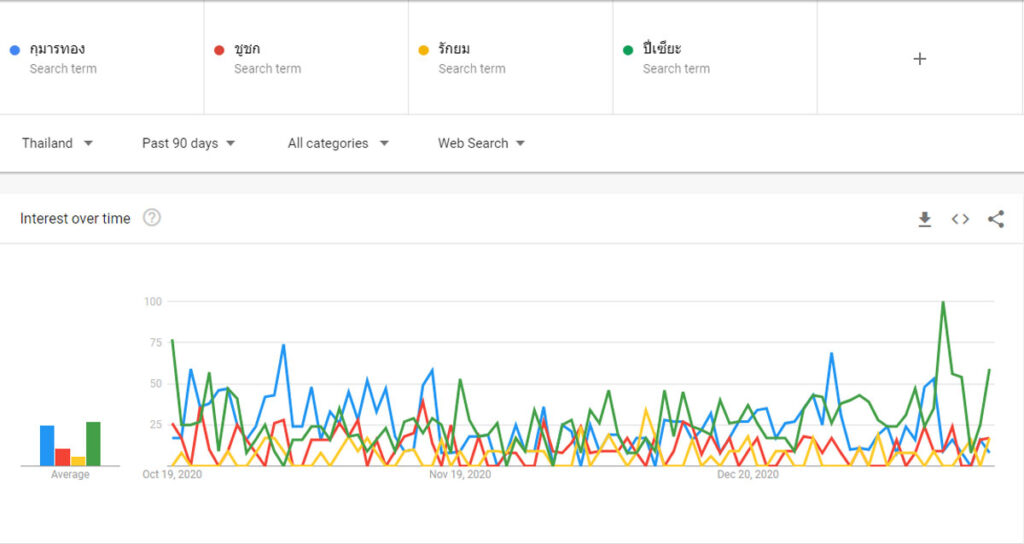The height and width of the screenshot is (544, 1024).
Task: Select the green dot of ปี่เซียะ term
Action: [x=628, y=50]
